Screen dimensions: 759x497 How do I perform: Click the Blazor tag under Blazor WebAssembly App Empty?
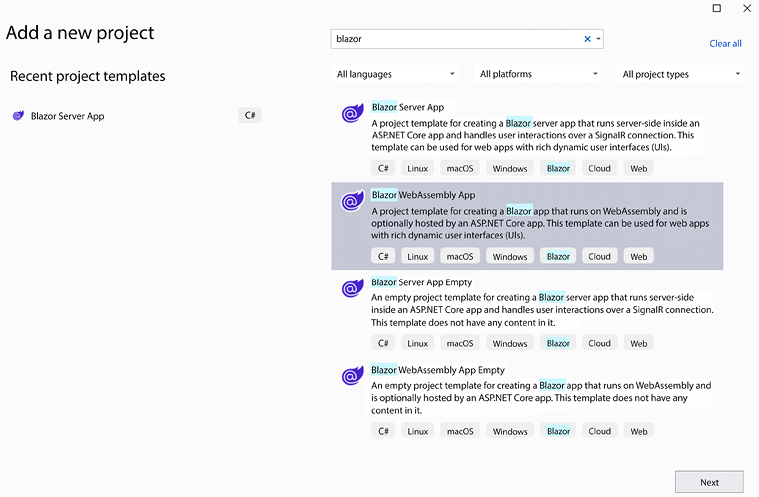click(558, 431)
